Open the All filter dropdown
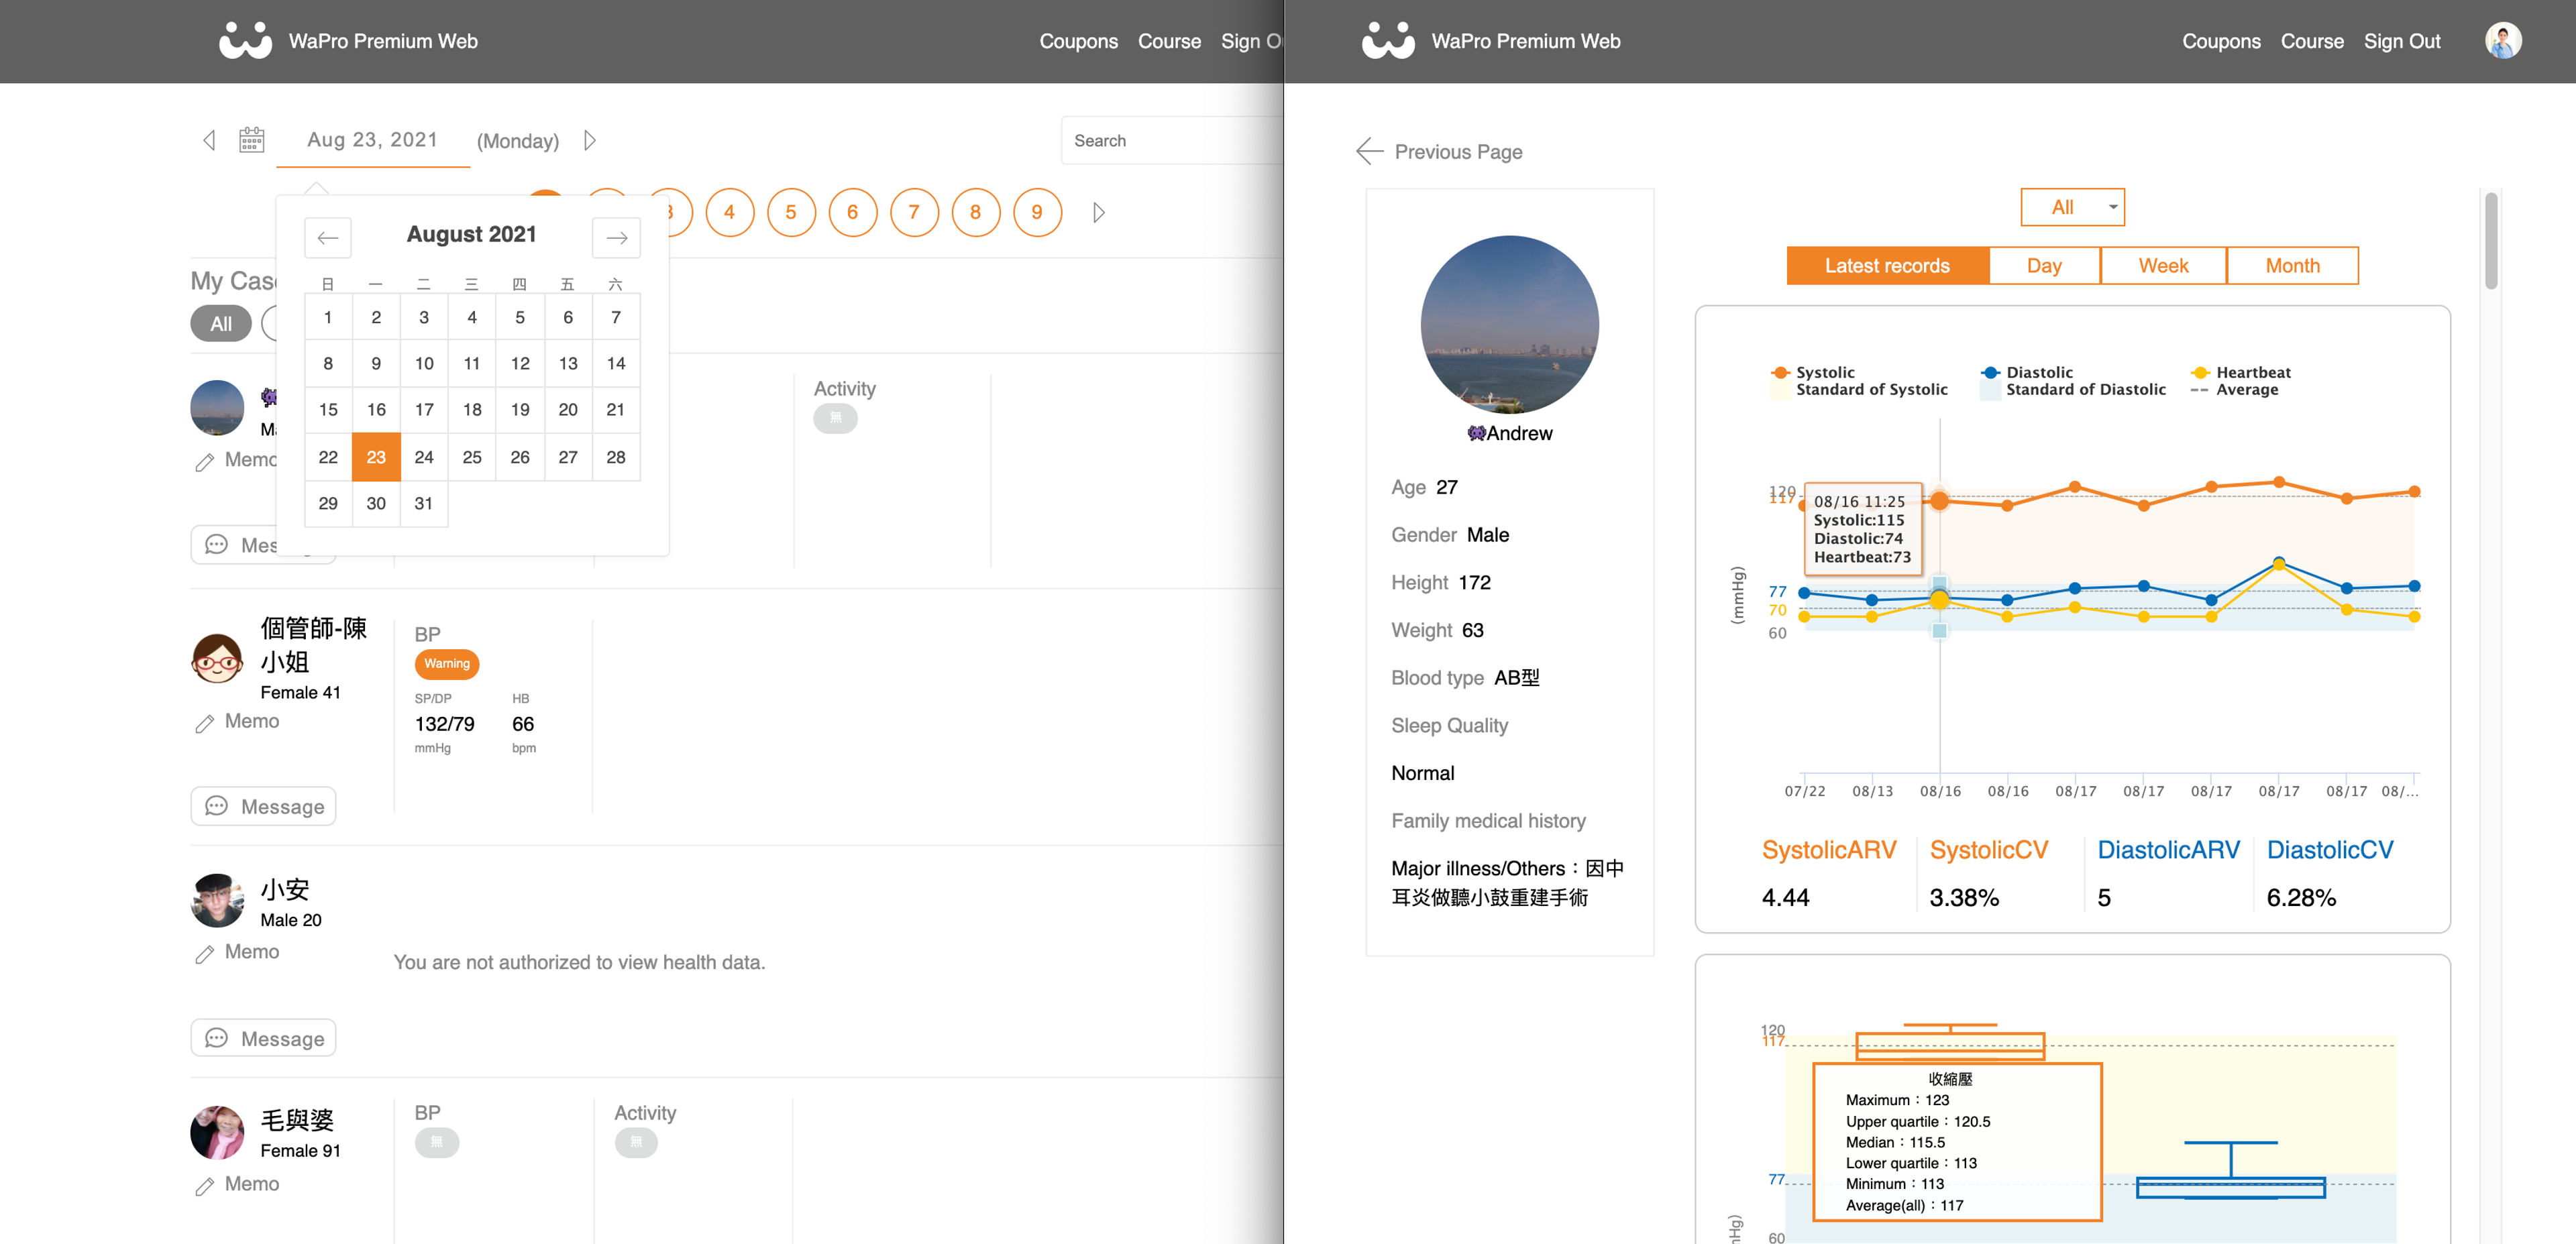2576x1244 pixels. pos(2072,207)
